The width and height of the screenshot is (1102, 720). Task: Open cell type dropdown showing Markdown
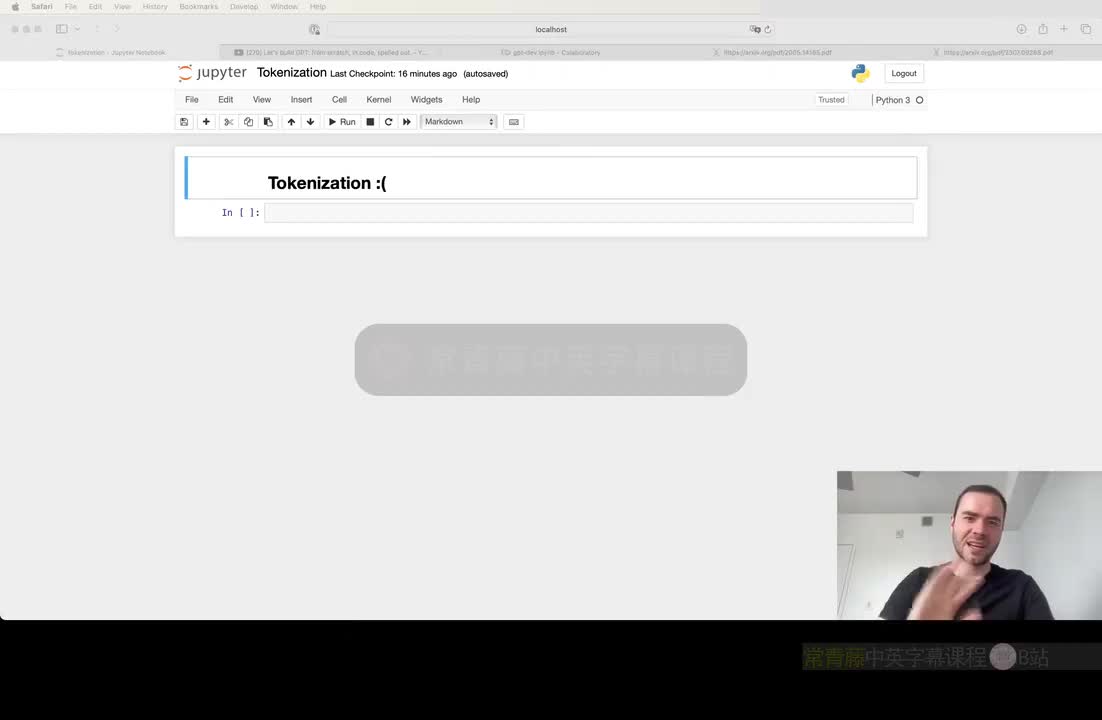[x=459, y=122]
